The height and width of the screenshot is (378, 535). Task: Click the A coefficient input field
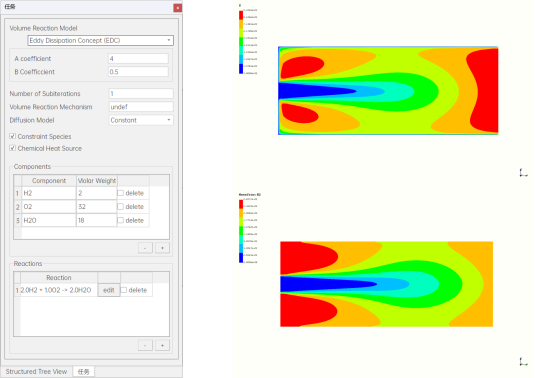coord(138,59)
